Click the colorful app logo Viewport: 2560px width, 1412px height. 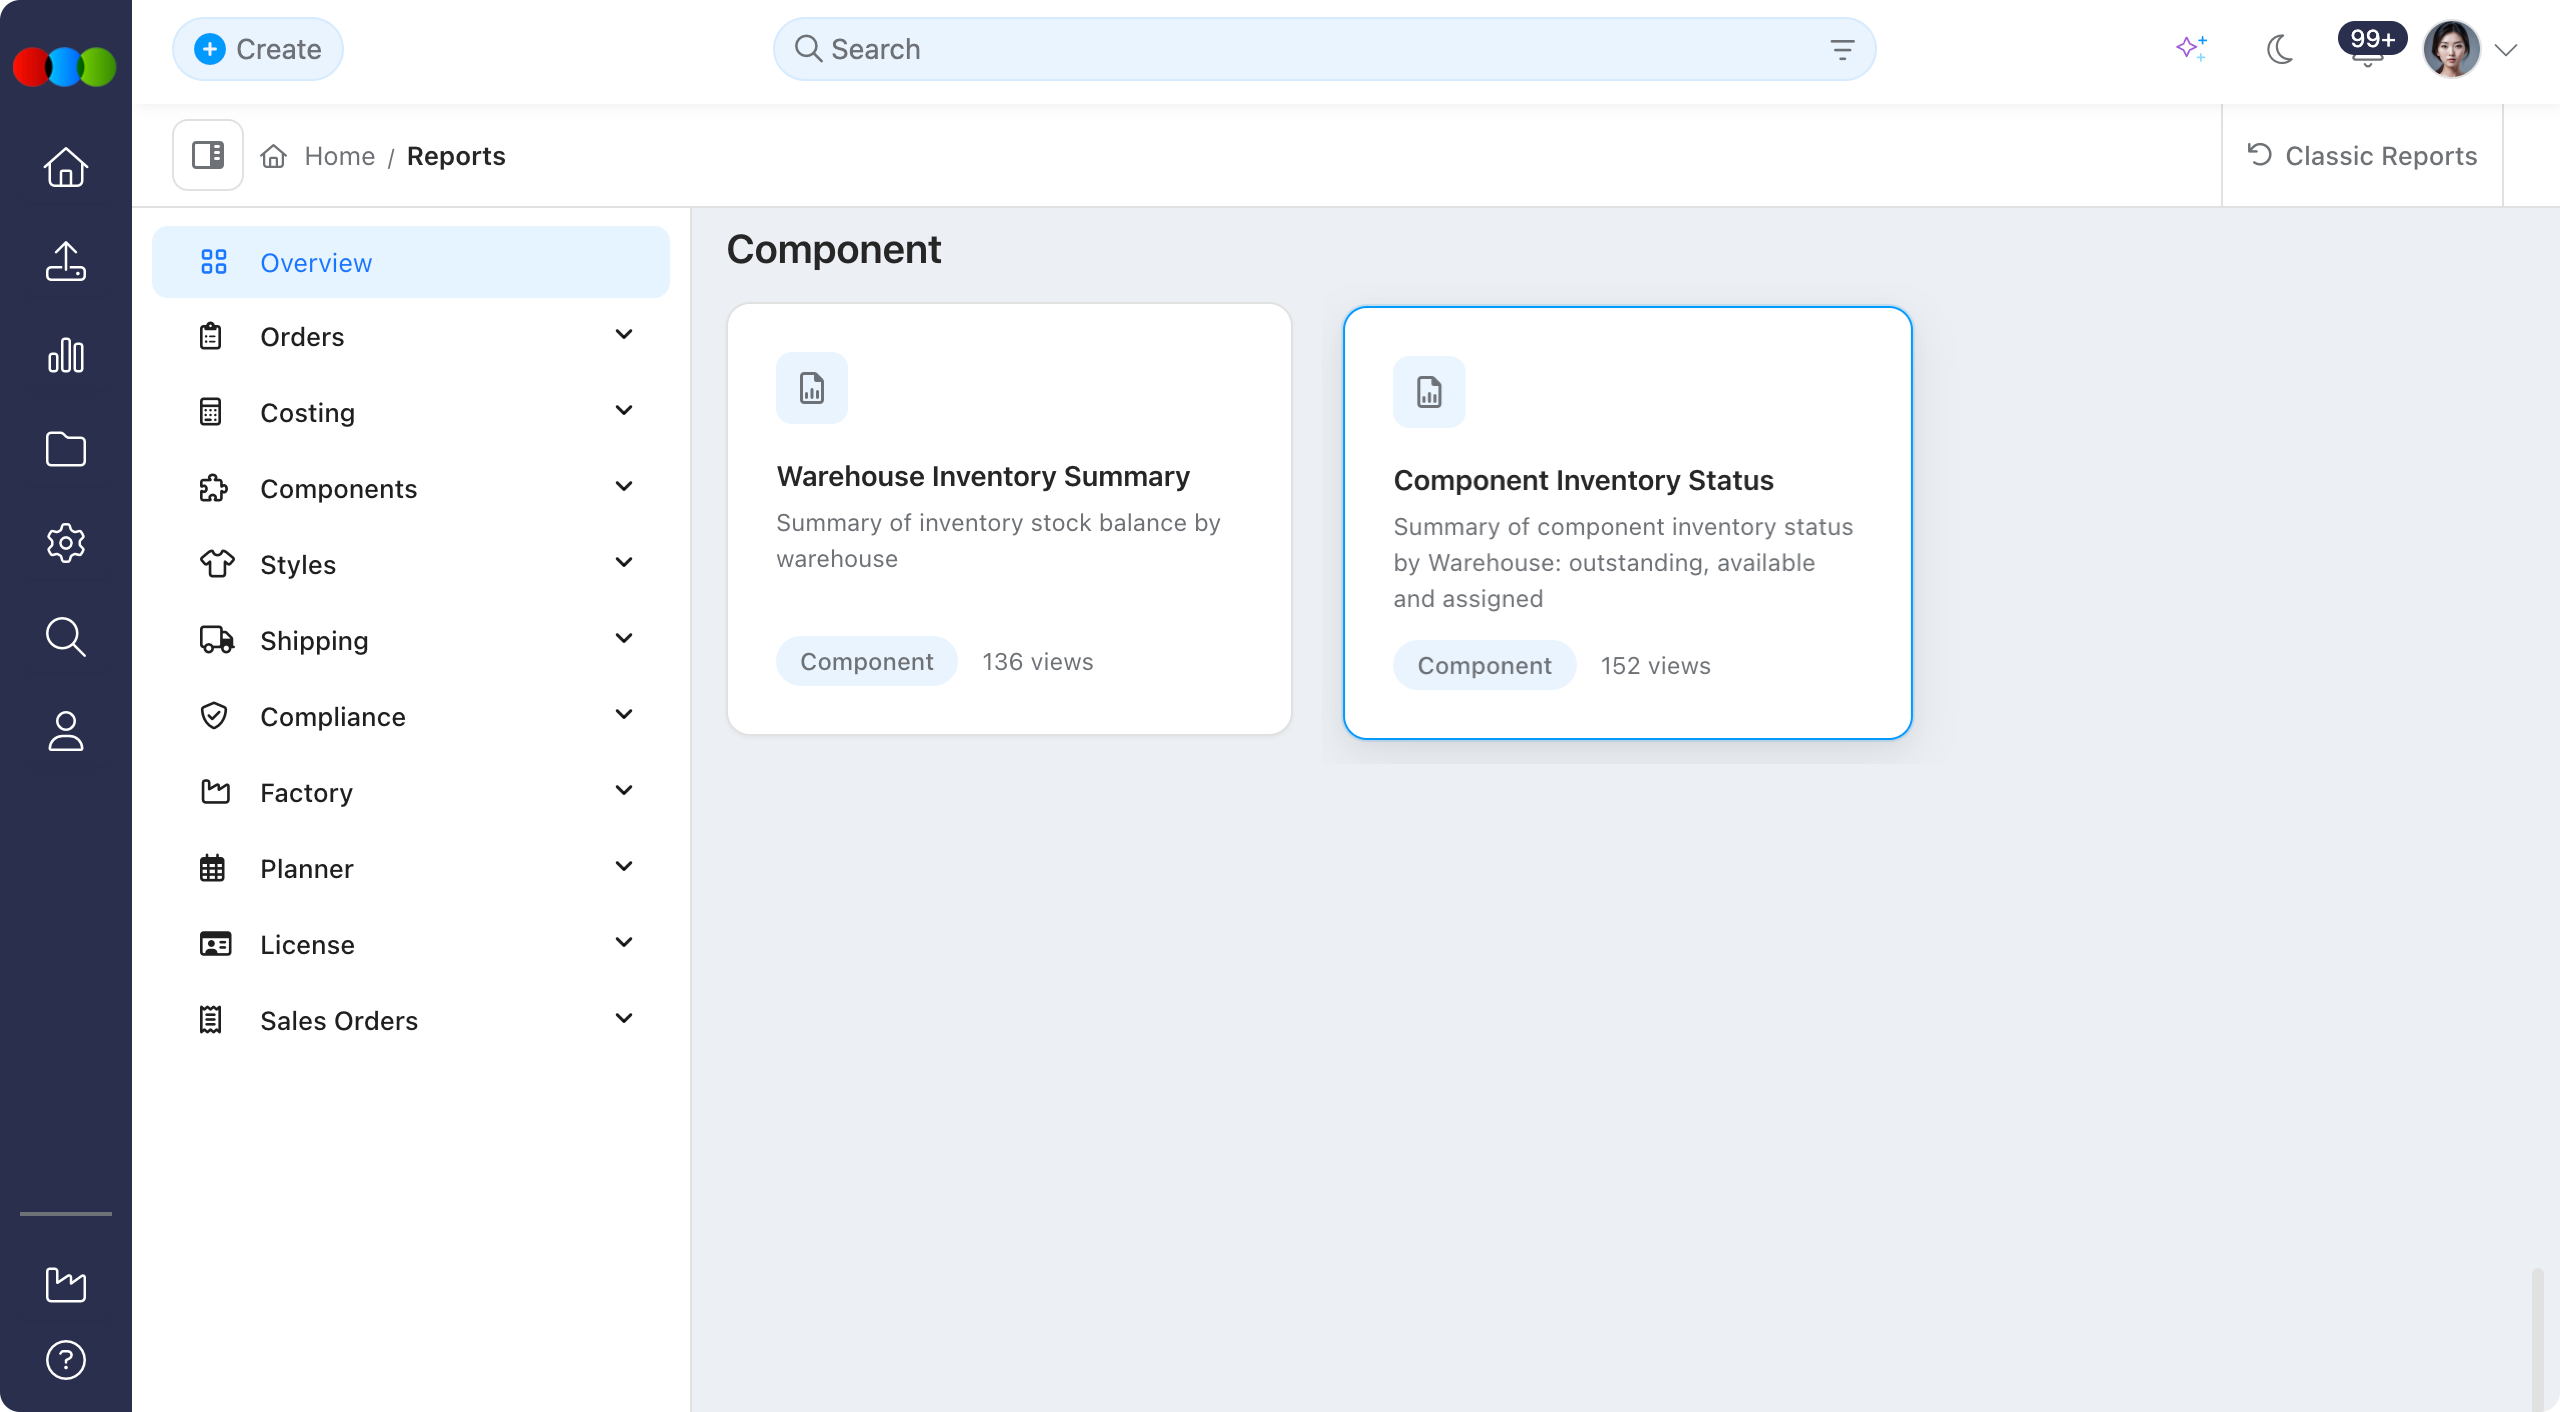[x=65, y=67]
